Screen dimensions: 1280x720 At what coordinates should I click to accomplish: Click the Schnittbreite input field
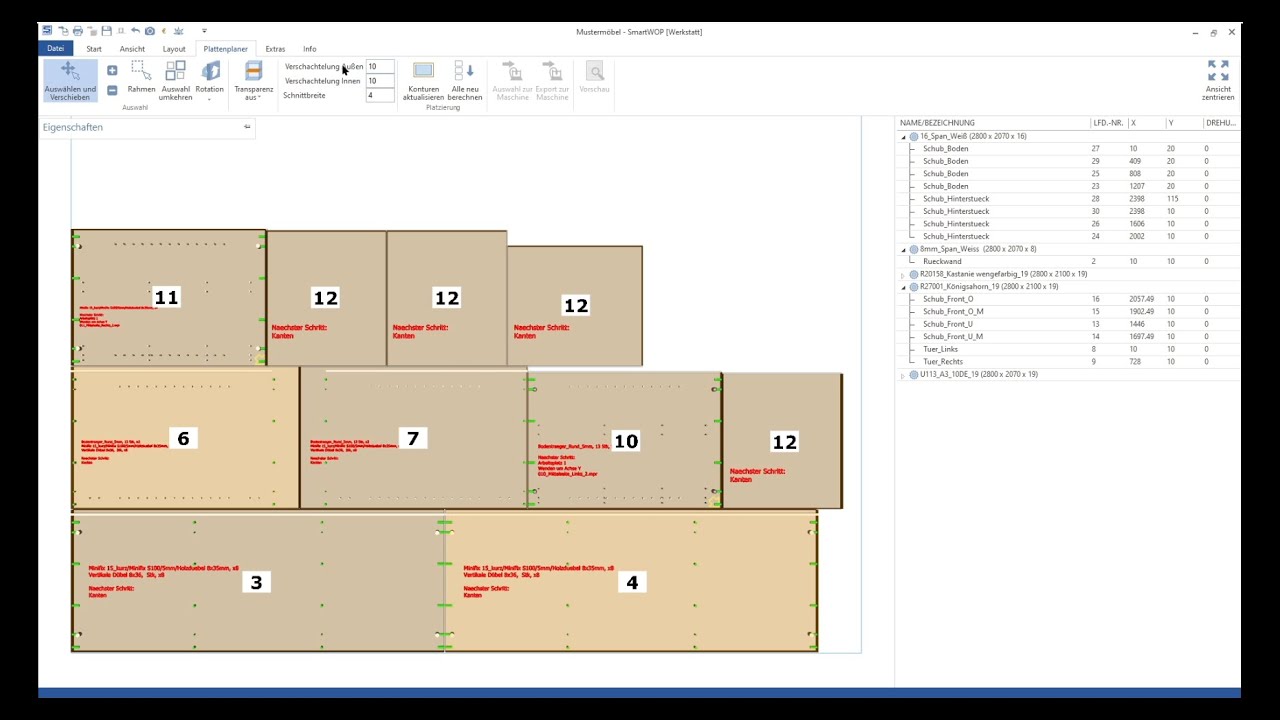(x=380, y=96)
